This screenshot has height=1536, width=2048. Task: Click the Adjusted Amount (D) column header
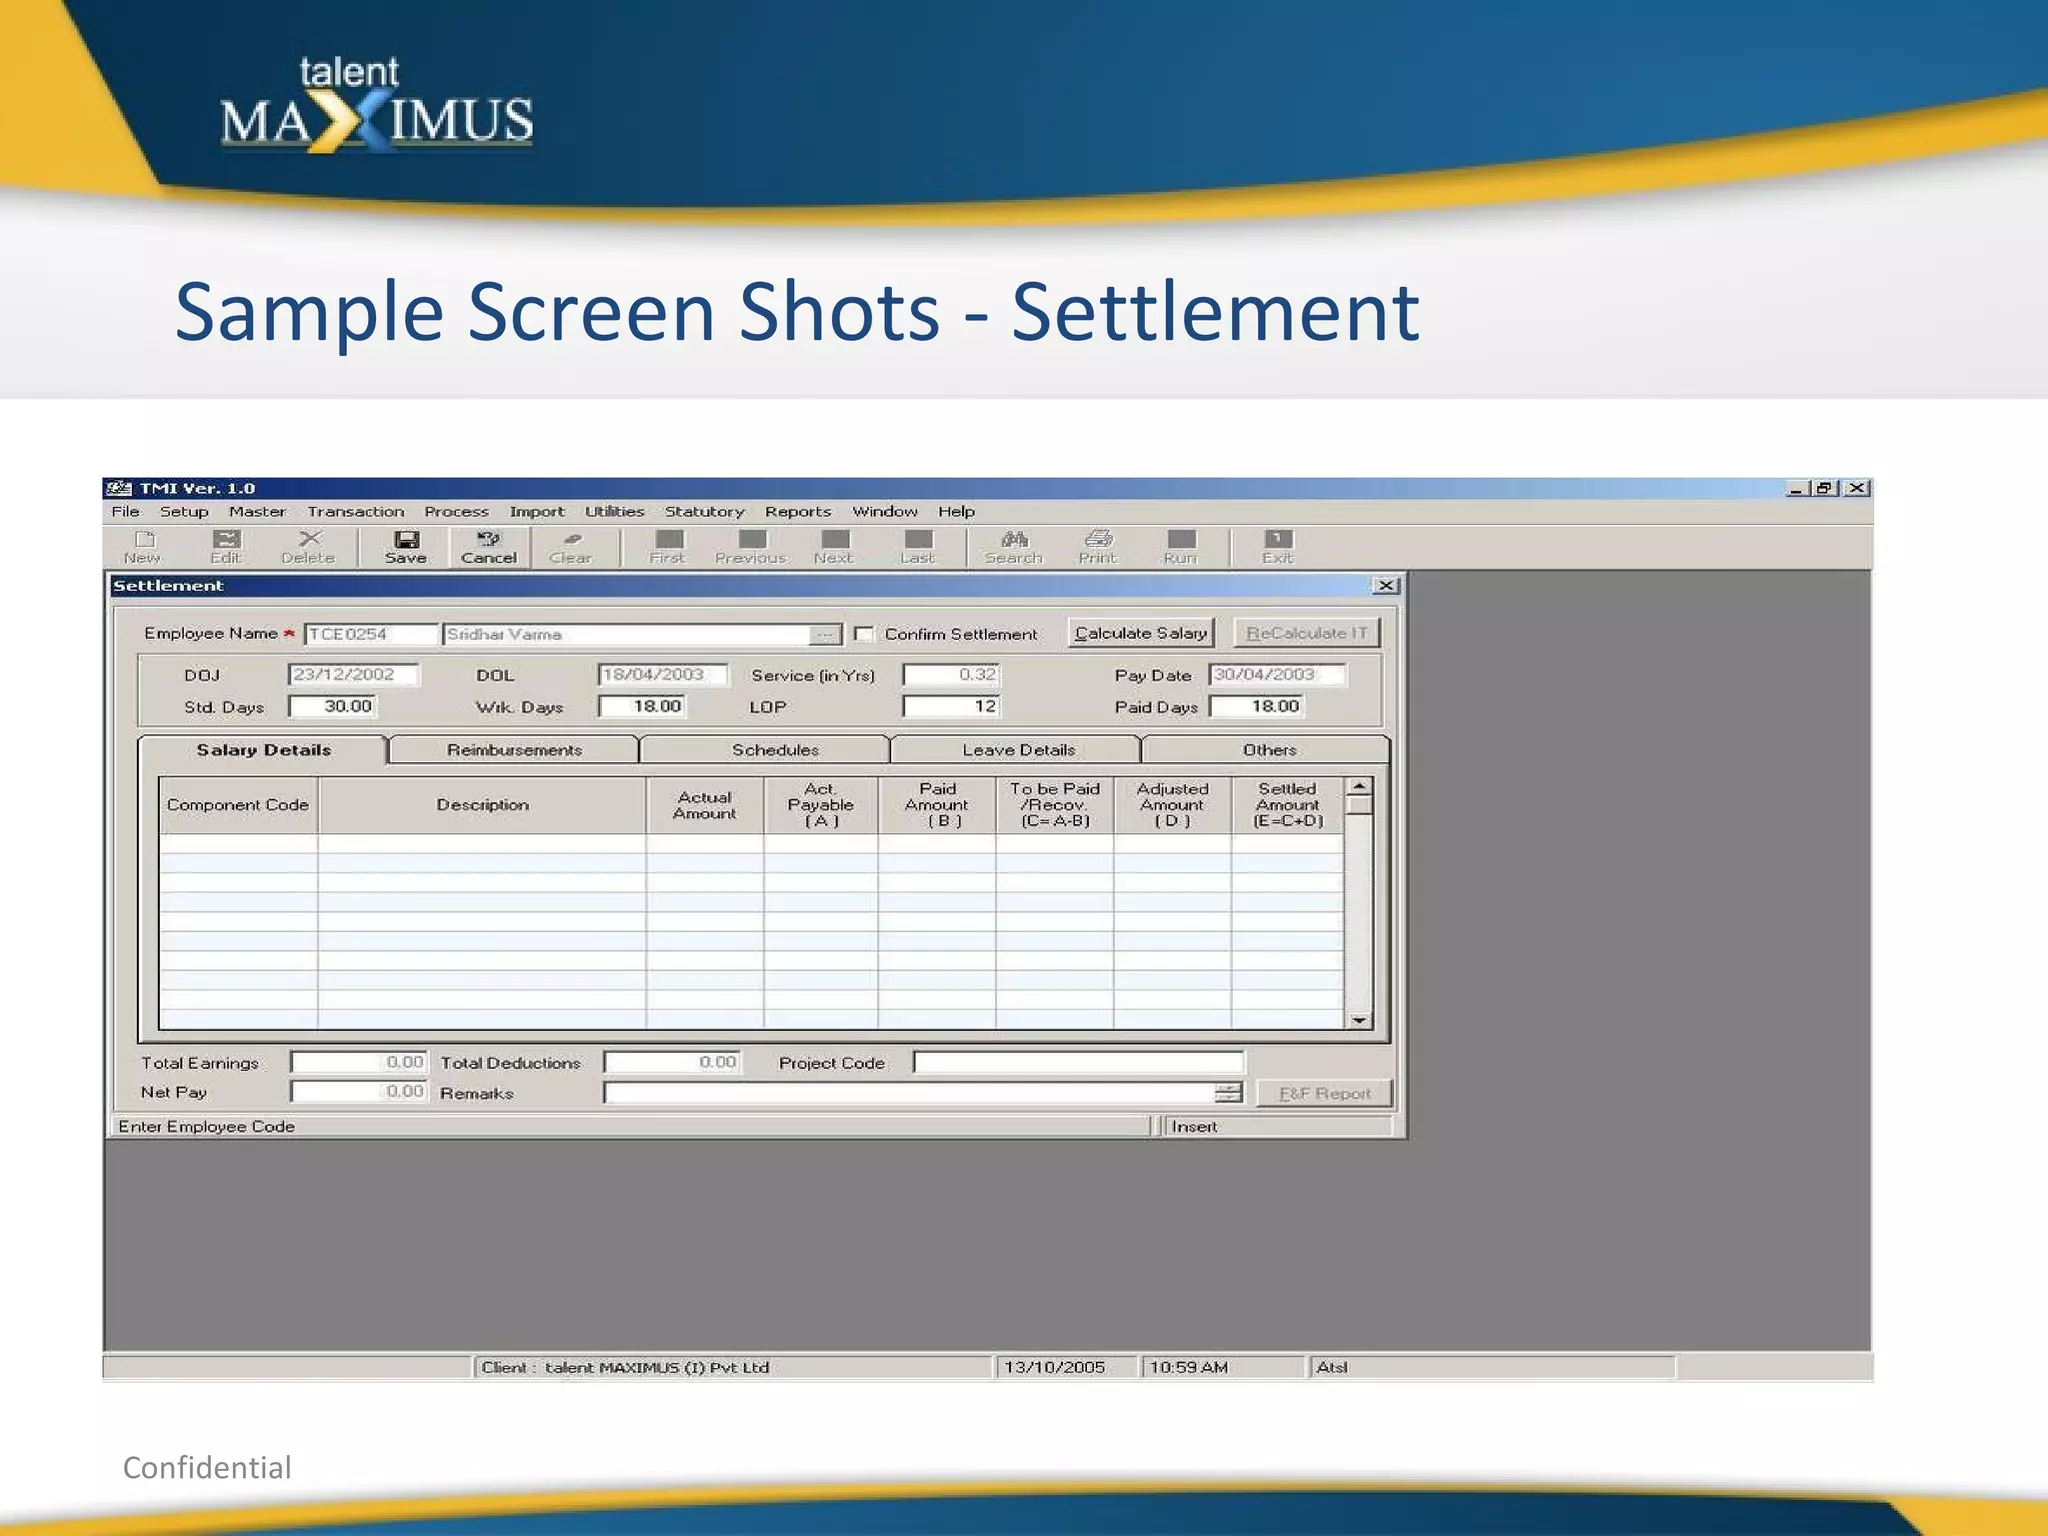1172,805
